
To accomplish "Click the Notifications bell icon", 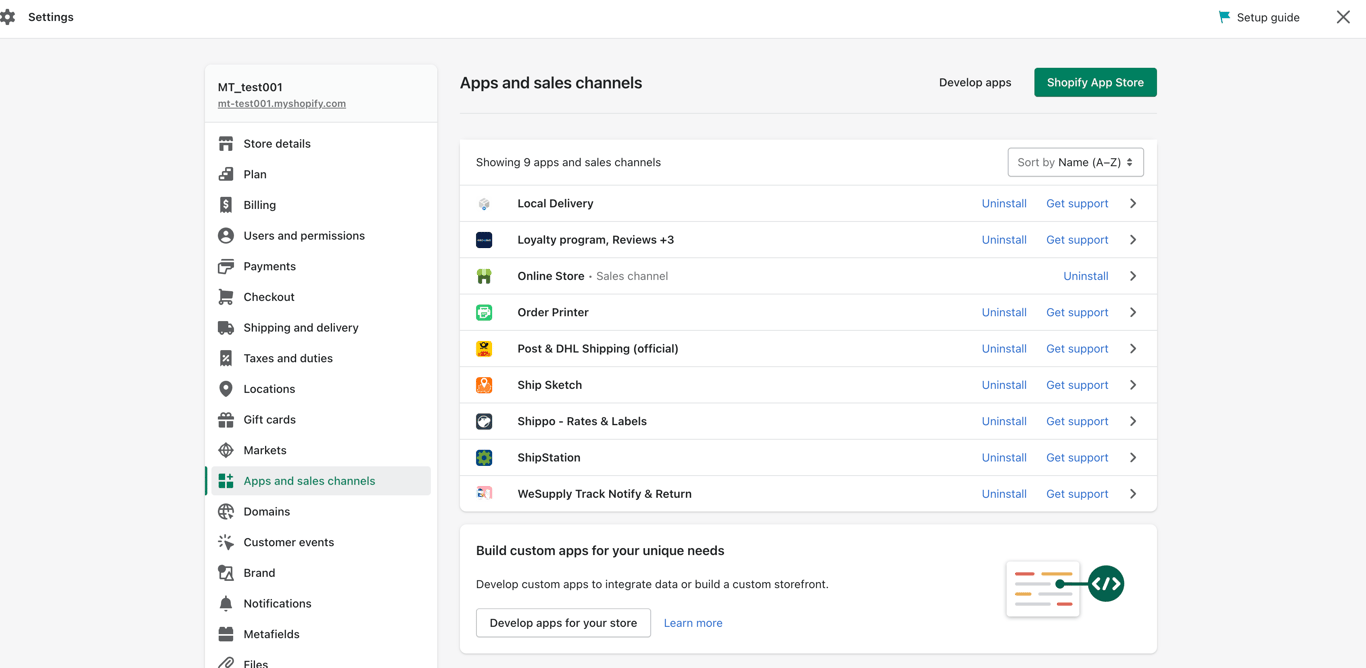I will 226,604.
